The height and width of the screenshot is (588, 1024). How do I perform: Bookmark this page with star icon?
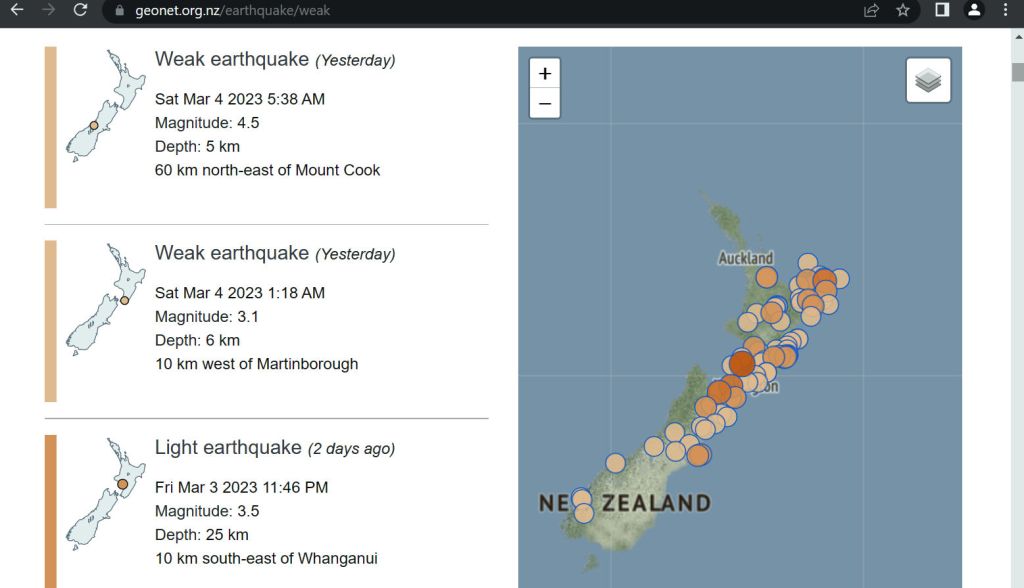(x=903, y=11)
